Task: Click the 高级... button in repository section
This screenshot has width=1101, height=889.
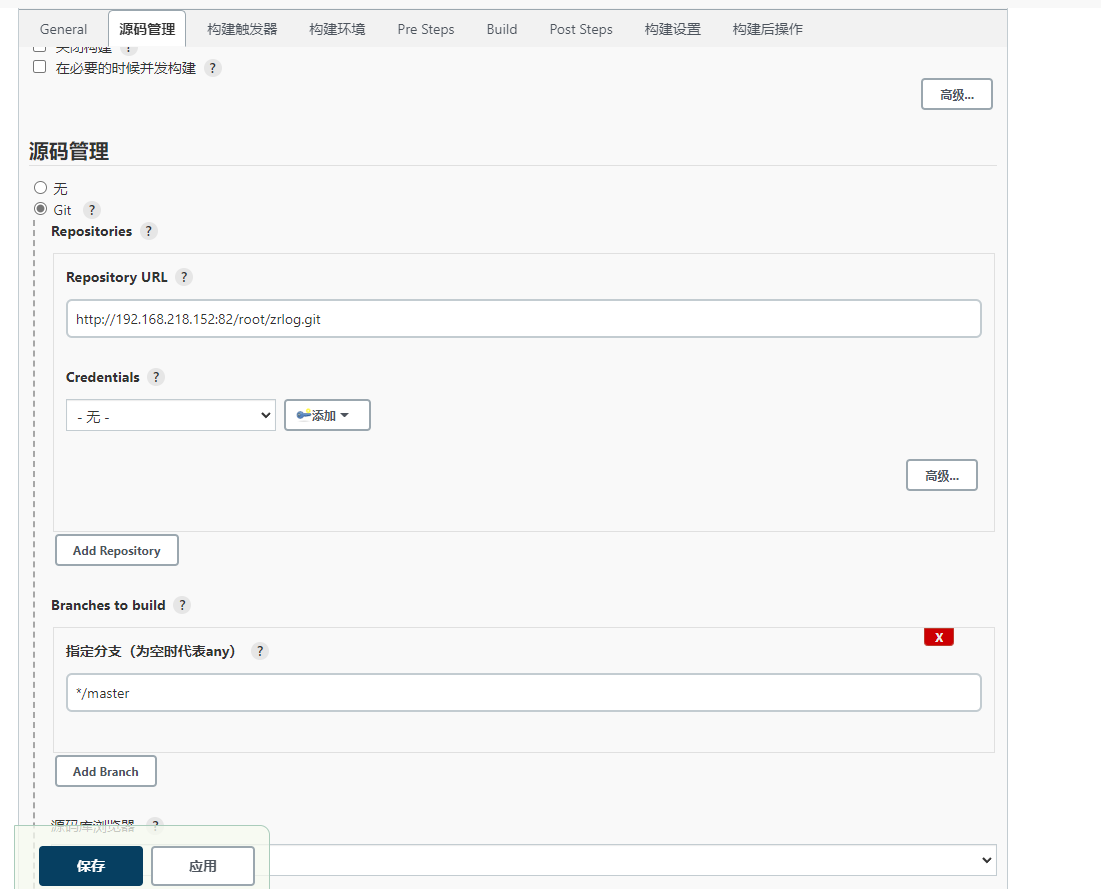Action: pyautogui.click(x=942, y=475)
